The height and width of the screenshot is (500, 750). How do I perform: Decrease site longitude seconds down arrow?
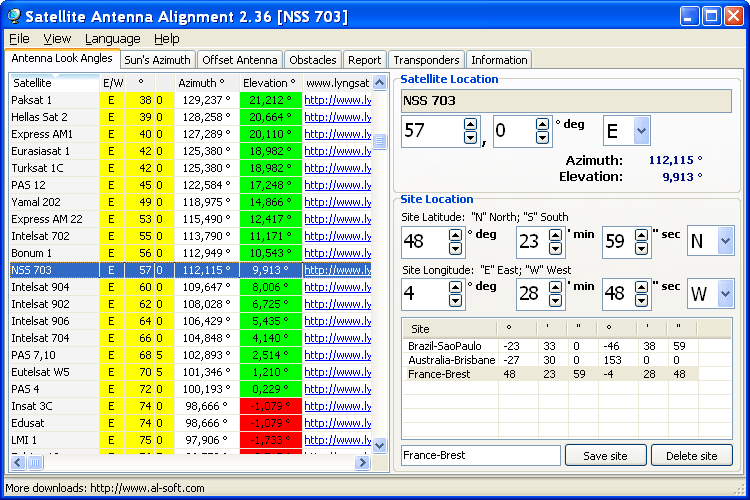pos(641,300)
